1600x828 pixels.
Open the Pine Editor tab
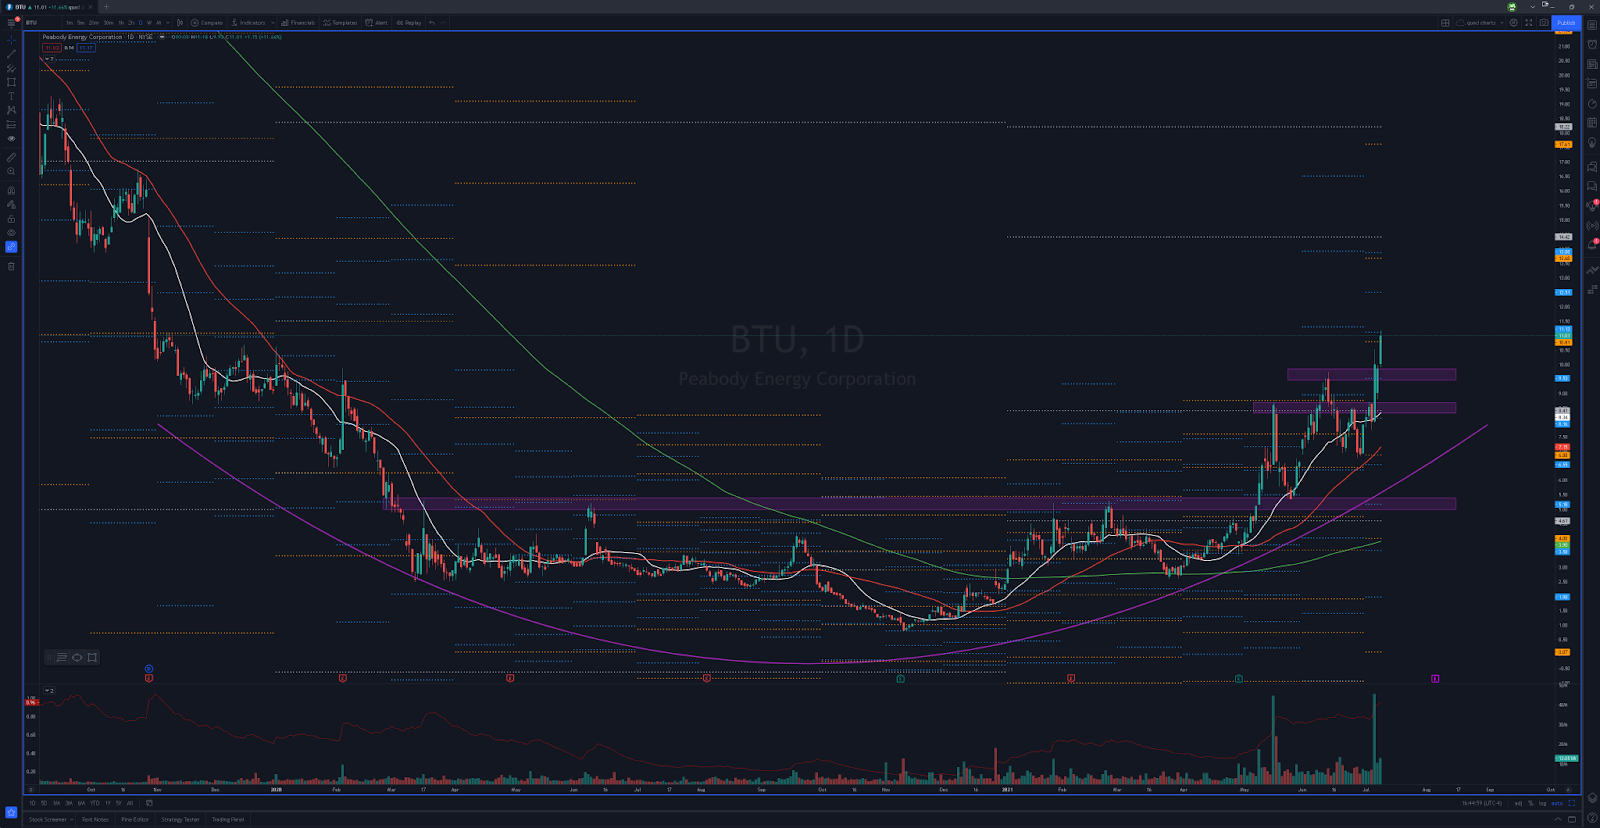(x=135, y=819)
